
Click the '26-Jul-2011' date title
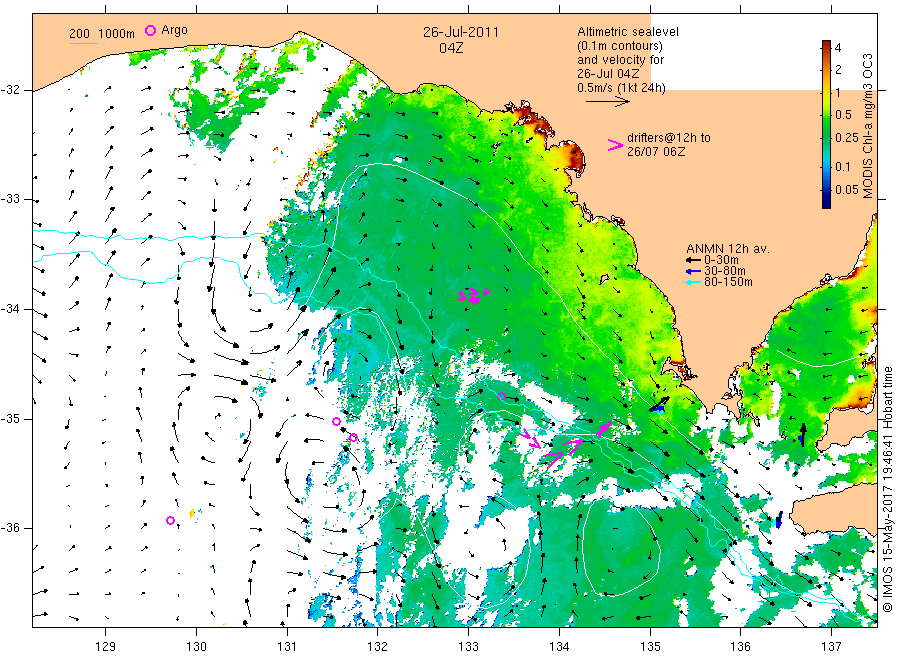coord(461,32)
